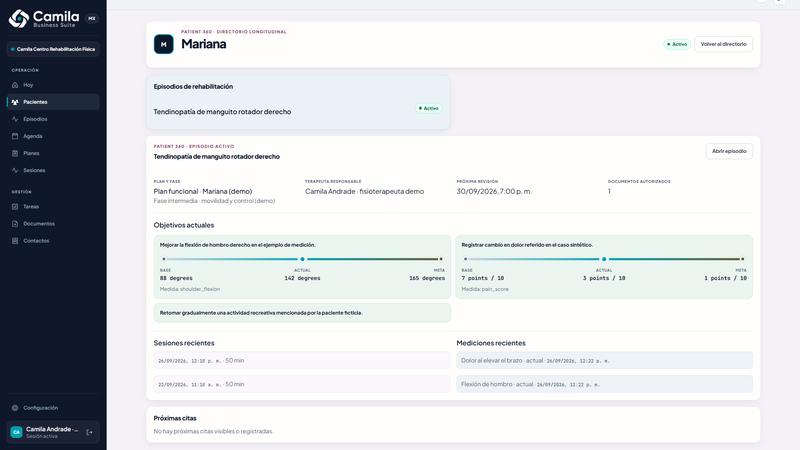Click 'Medida: pain_score' label
This screenshot has width=800, height=450.
(x=485, y=289)
